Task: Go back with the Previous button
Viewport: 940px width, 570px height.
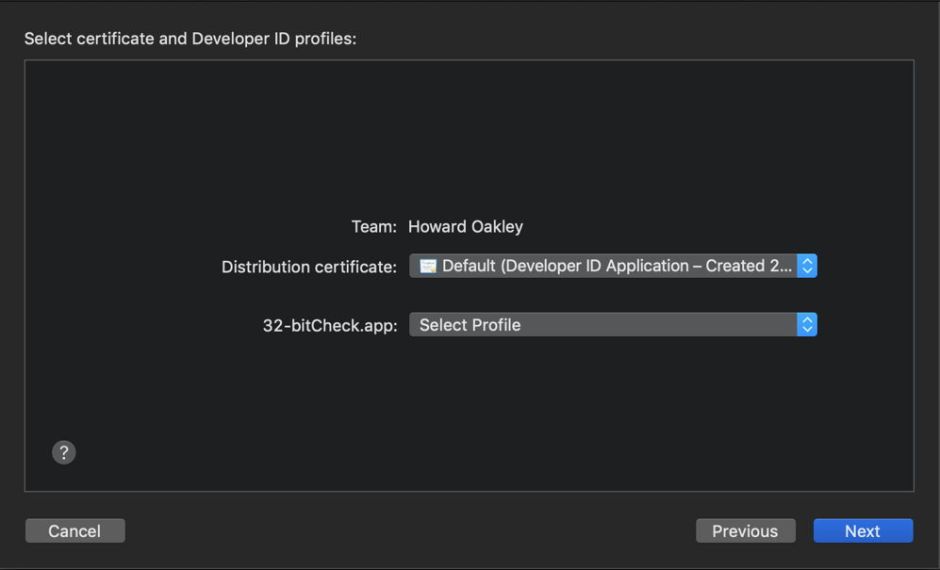Action: tap(745, 531)
